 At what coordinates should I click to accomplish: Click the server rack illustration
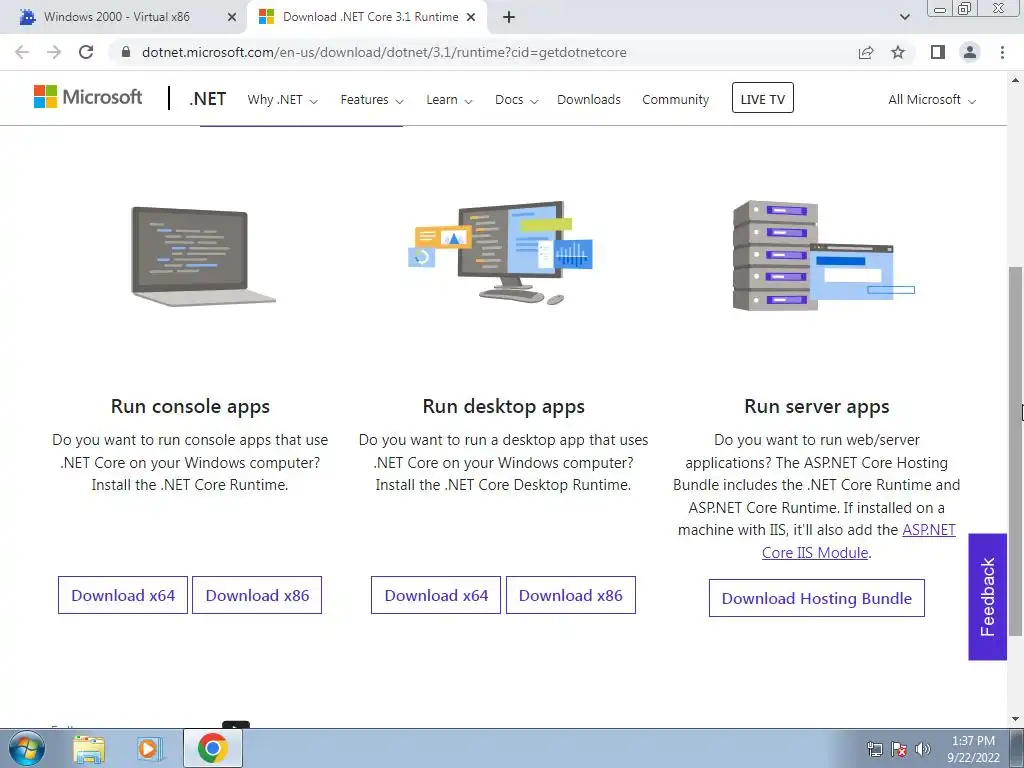824,255
